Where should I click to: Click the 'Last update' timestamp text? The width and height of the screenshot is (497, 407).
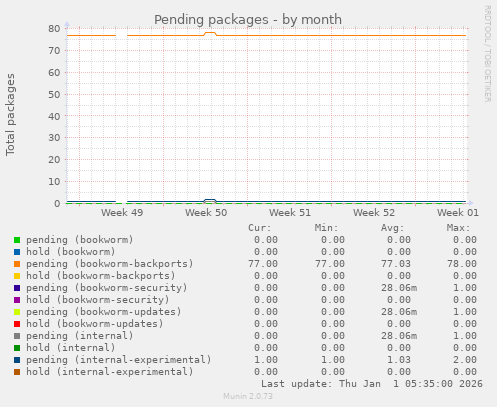click(x=372, y=384)
